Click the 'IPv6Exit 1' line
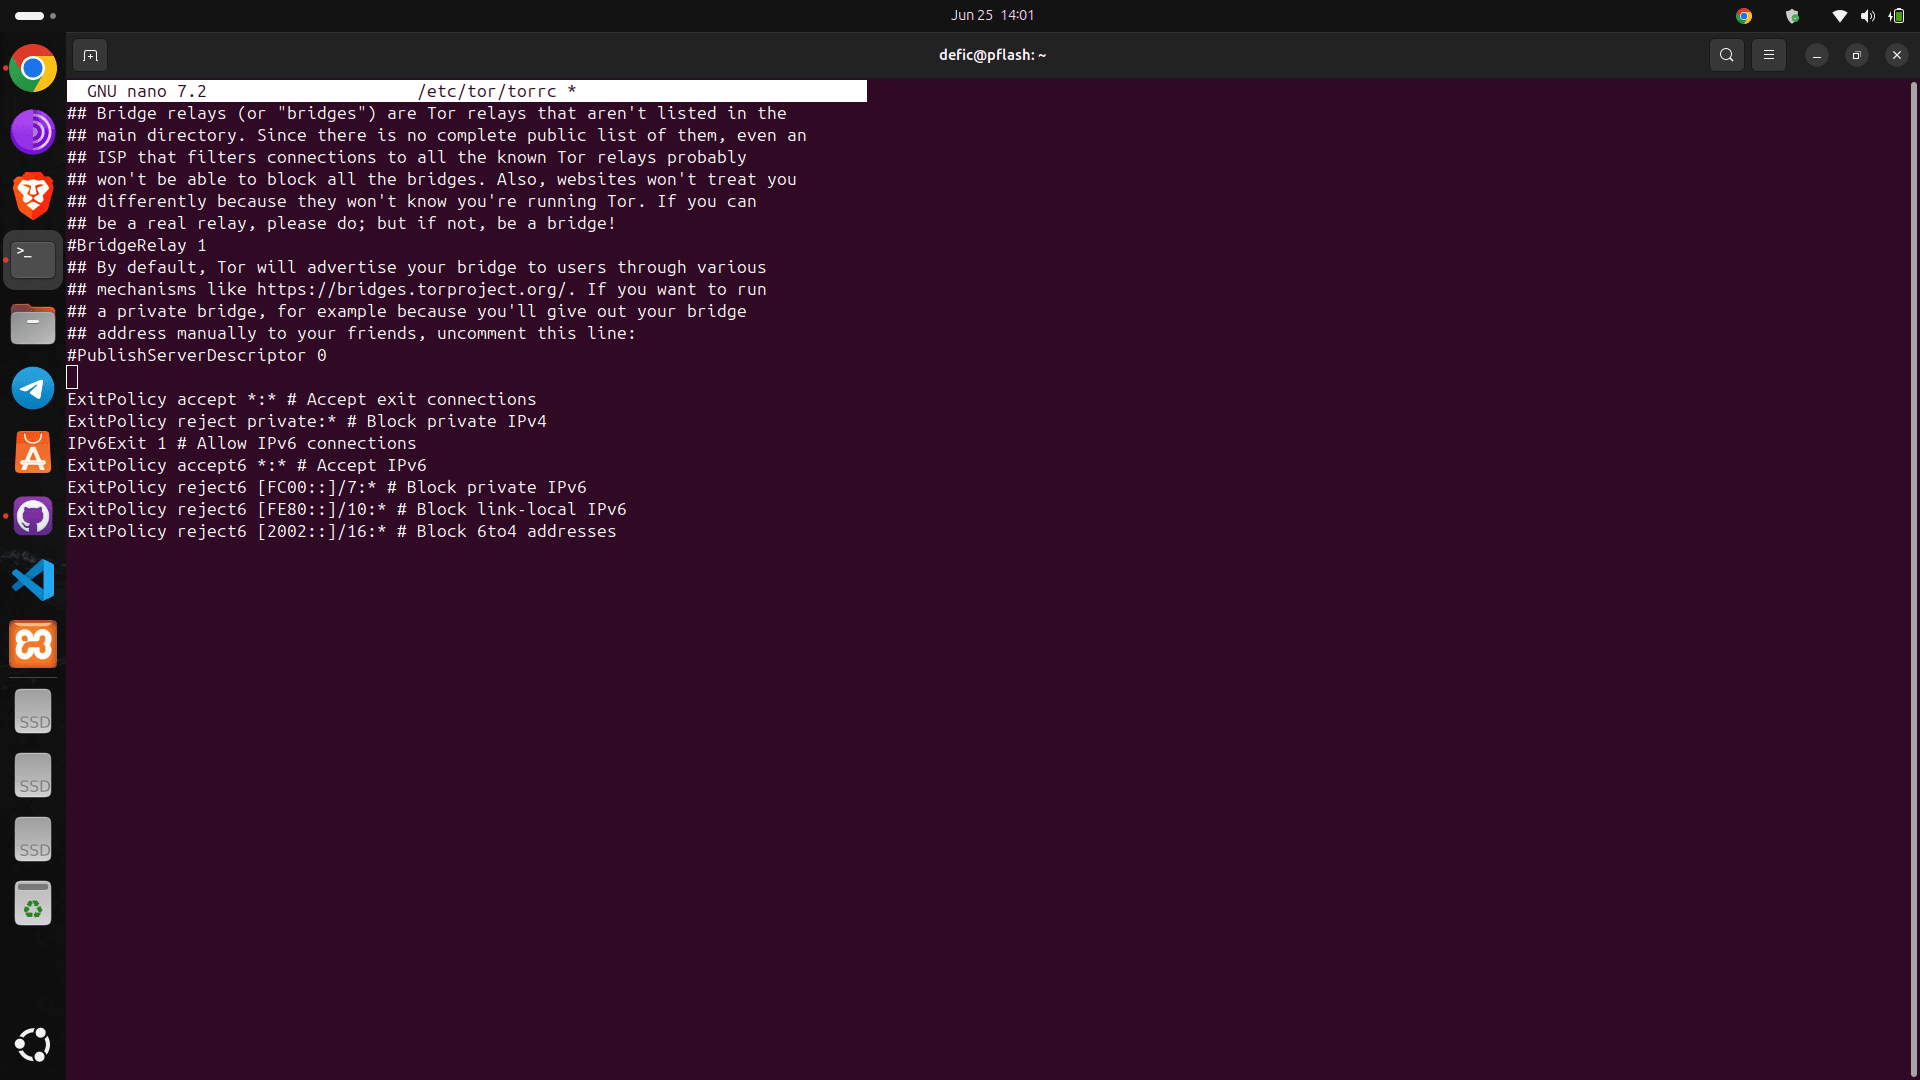This screenshot has width=1920, height=1080. point(242,443)
